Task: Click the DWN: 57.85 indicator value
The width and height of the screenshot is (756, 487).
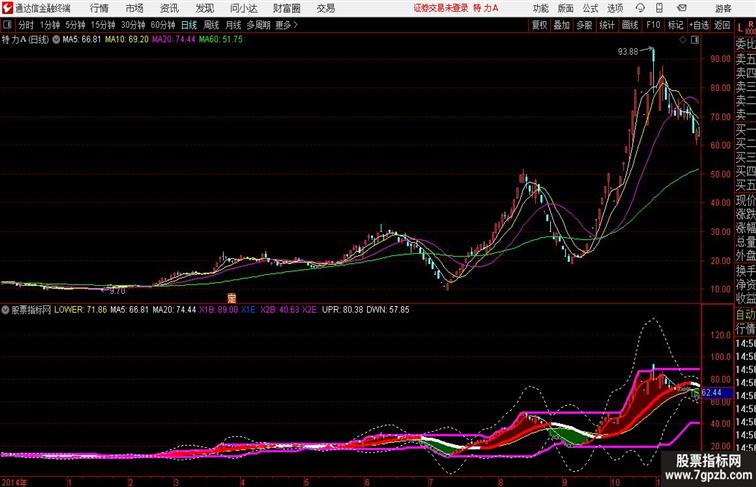Action: 388,310
